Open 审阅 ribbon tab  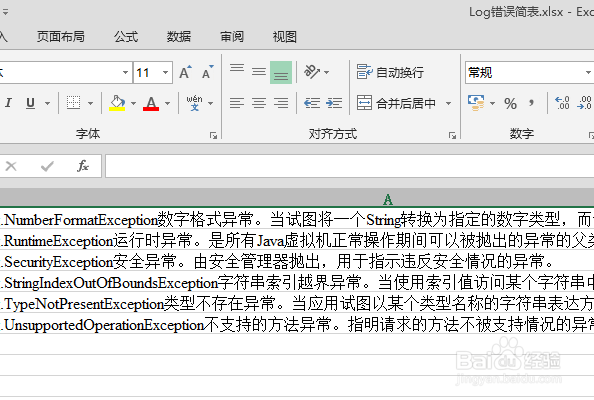pos(232,37)
